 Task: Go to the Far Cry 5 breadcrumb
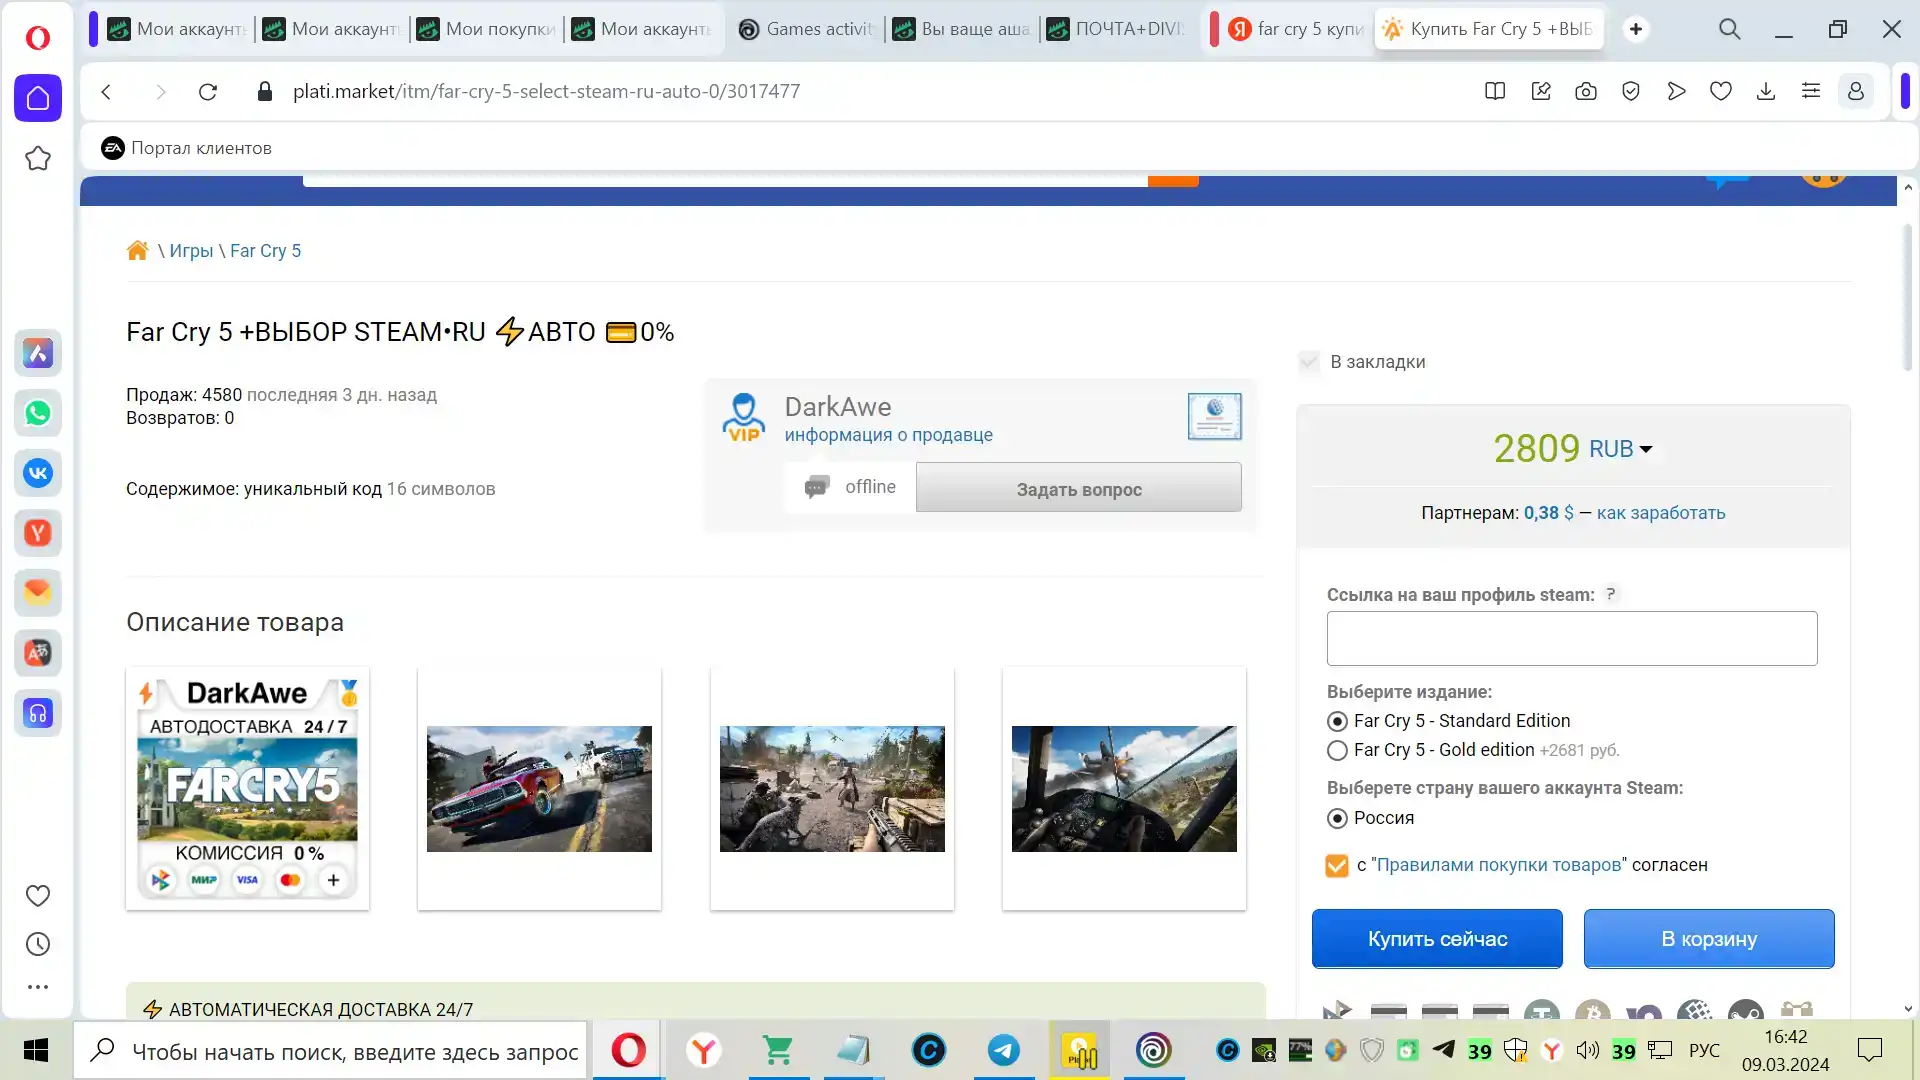pos(265,251)
